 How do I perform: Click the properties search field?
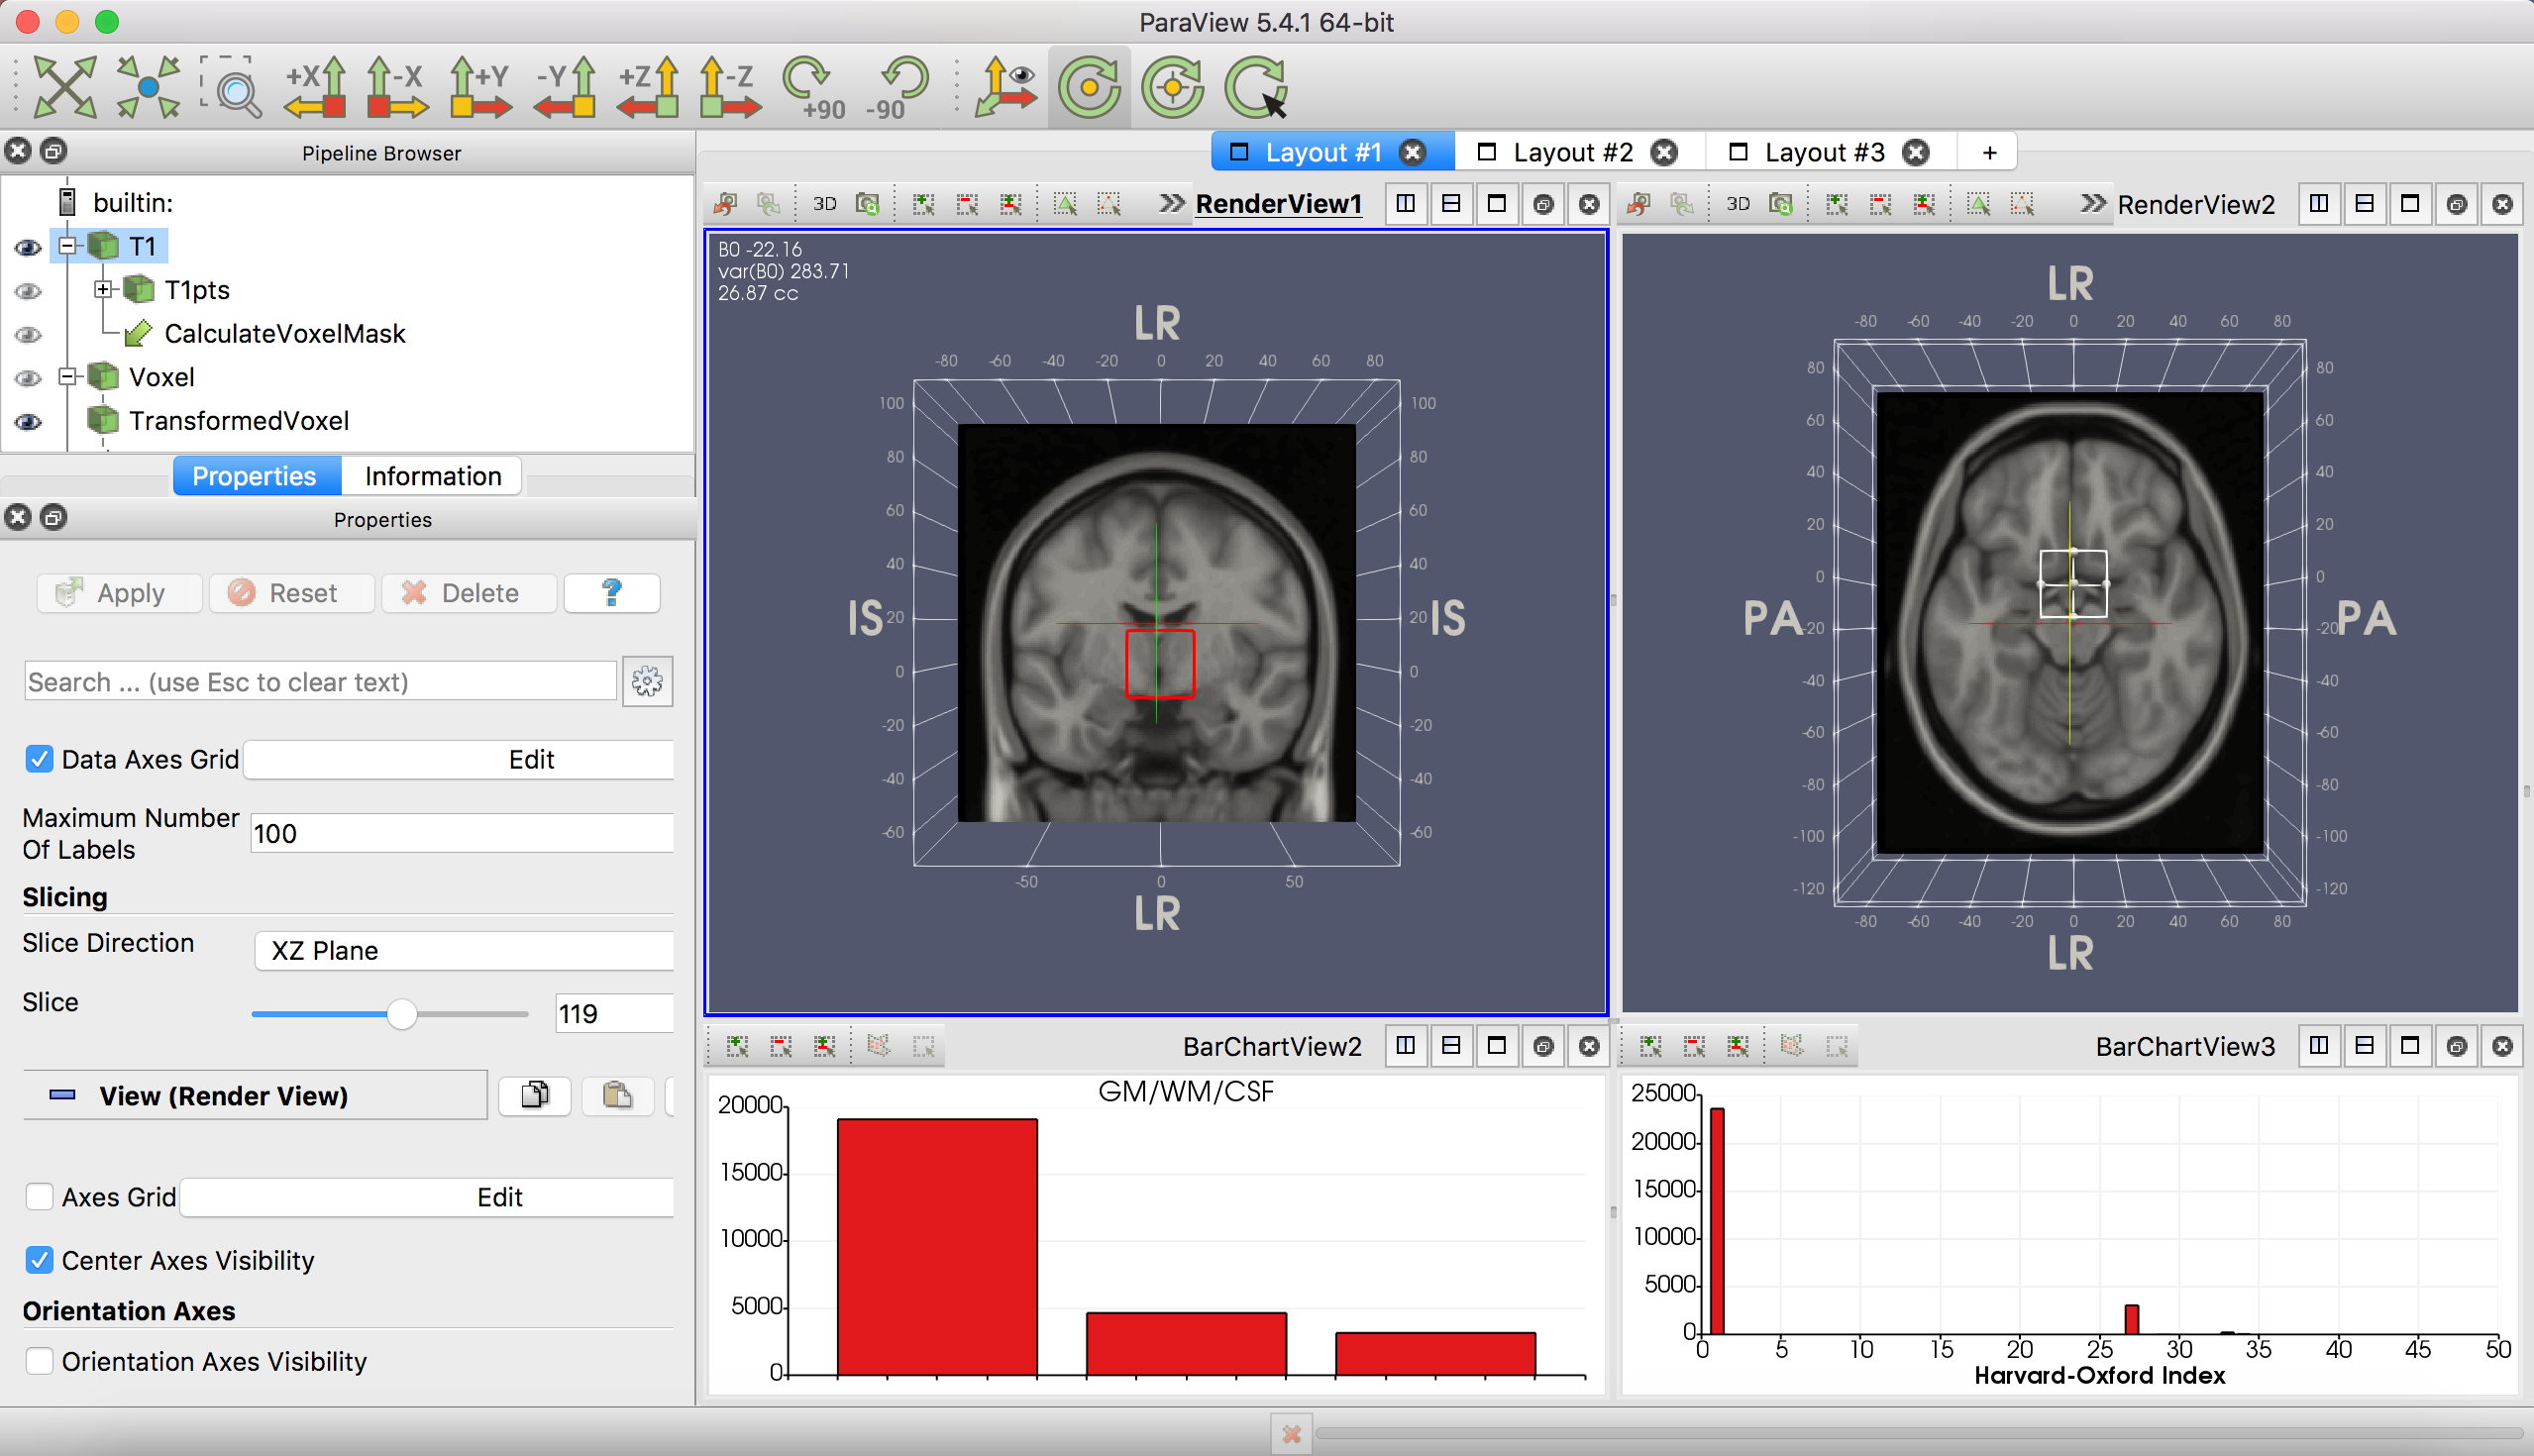tap(320, 682)
